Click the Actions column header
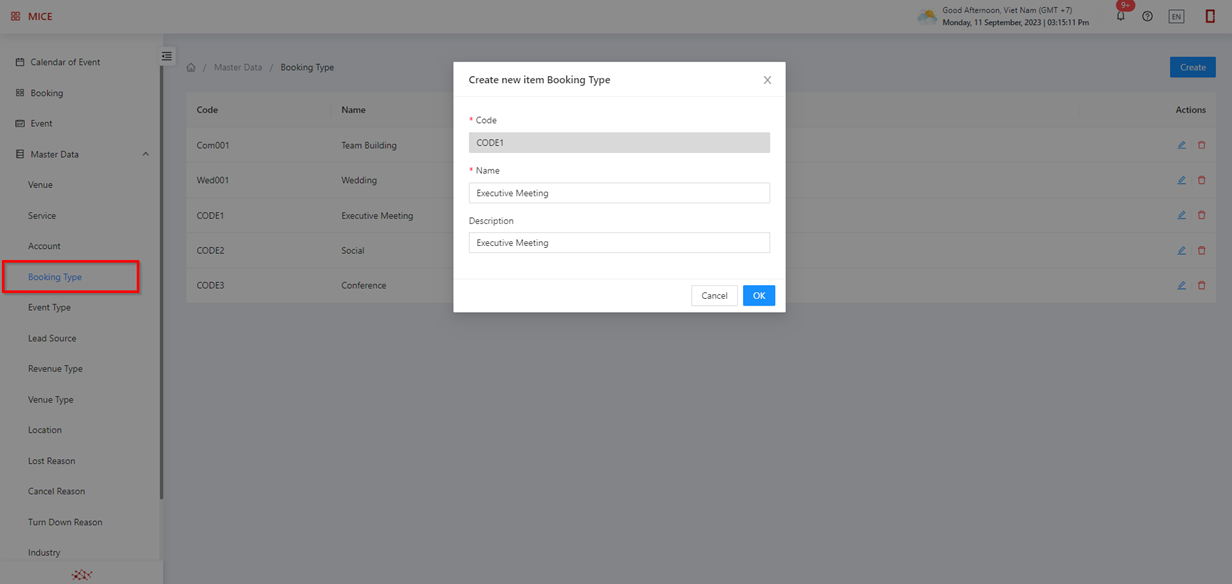 click(1191, 110)
